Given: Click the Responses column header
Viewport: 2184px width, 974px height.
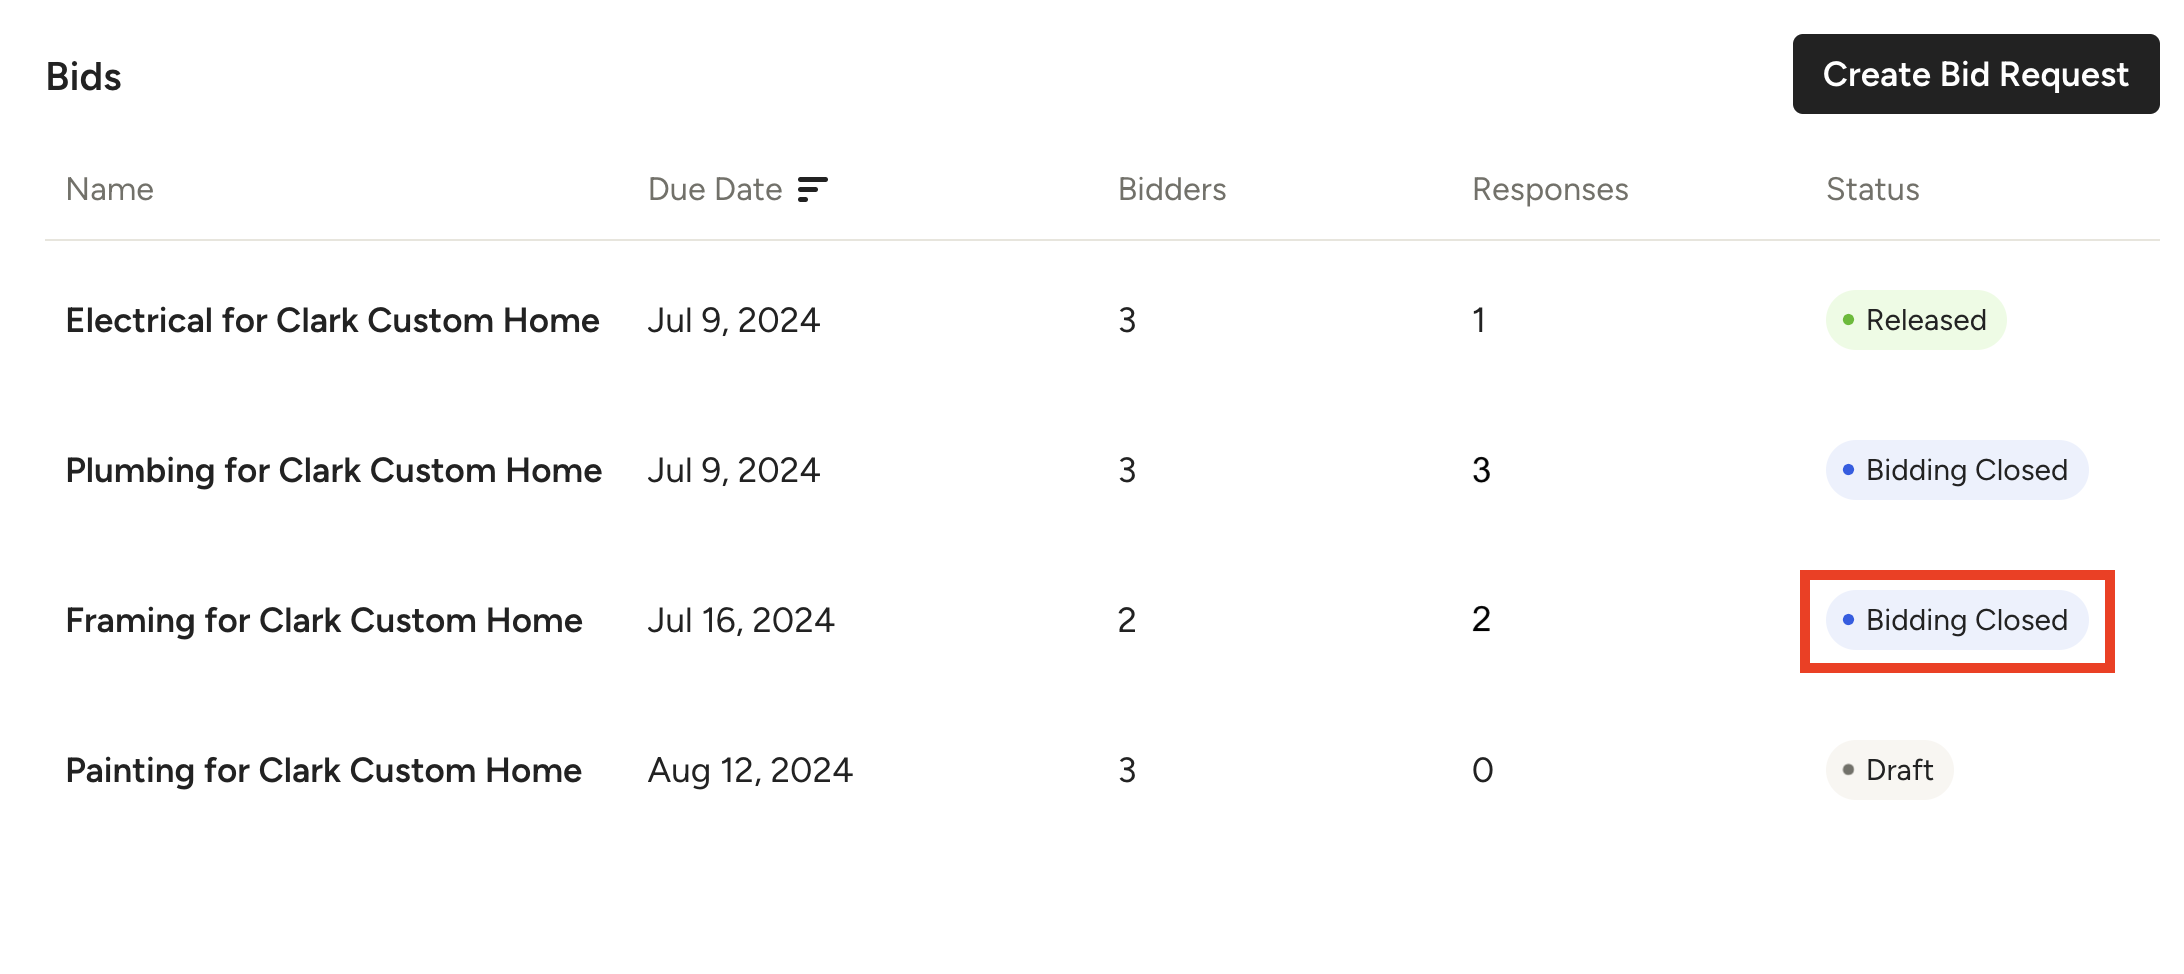Looking at the screenshot, I should click(1549, 189).
